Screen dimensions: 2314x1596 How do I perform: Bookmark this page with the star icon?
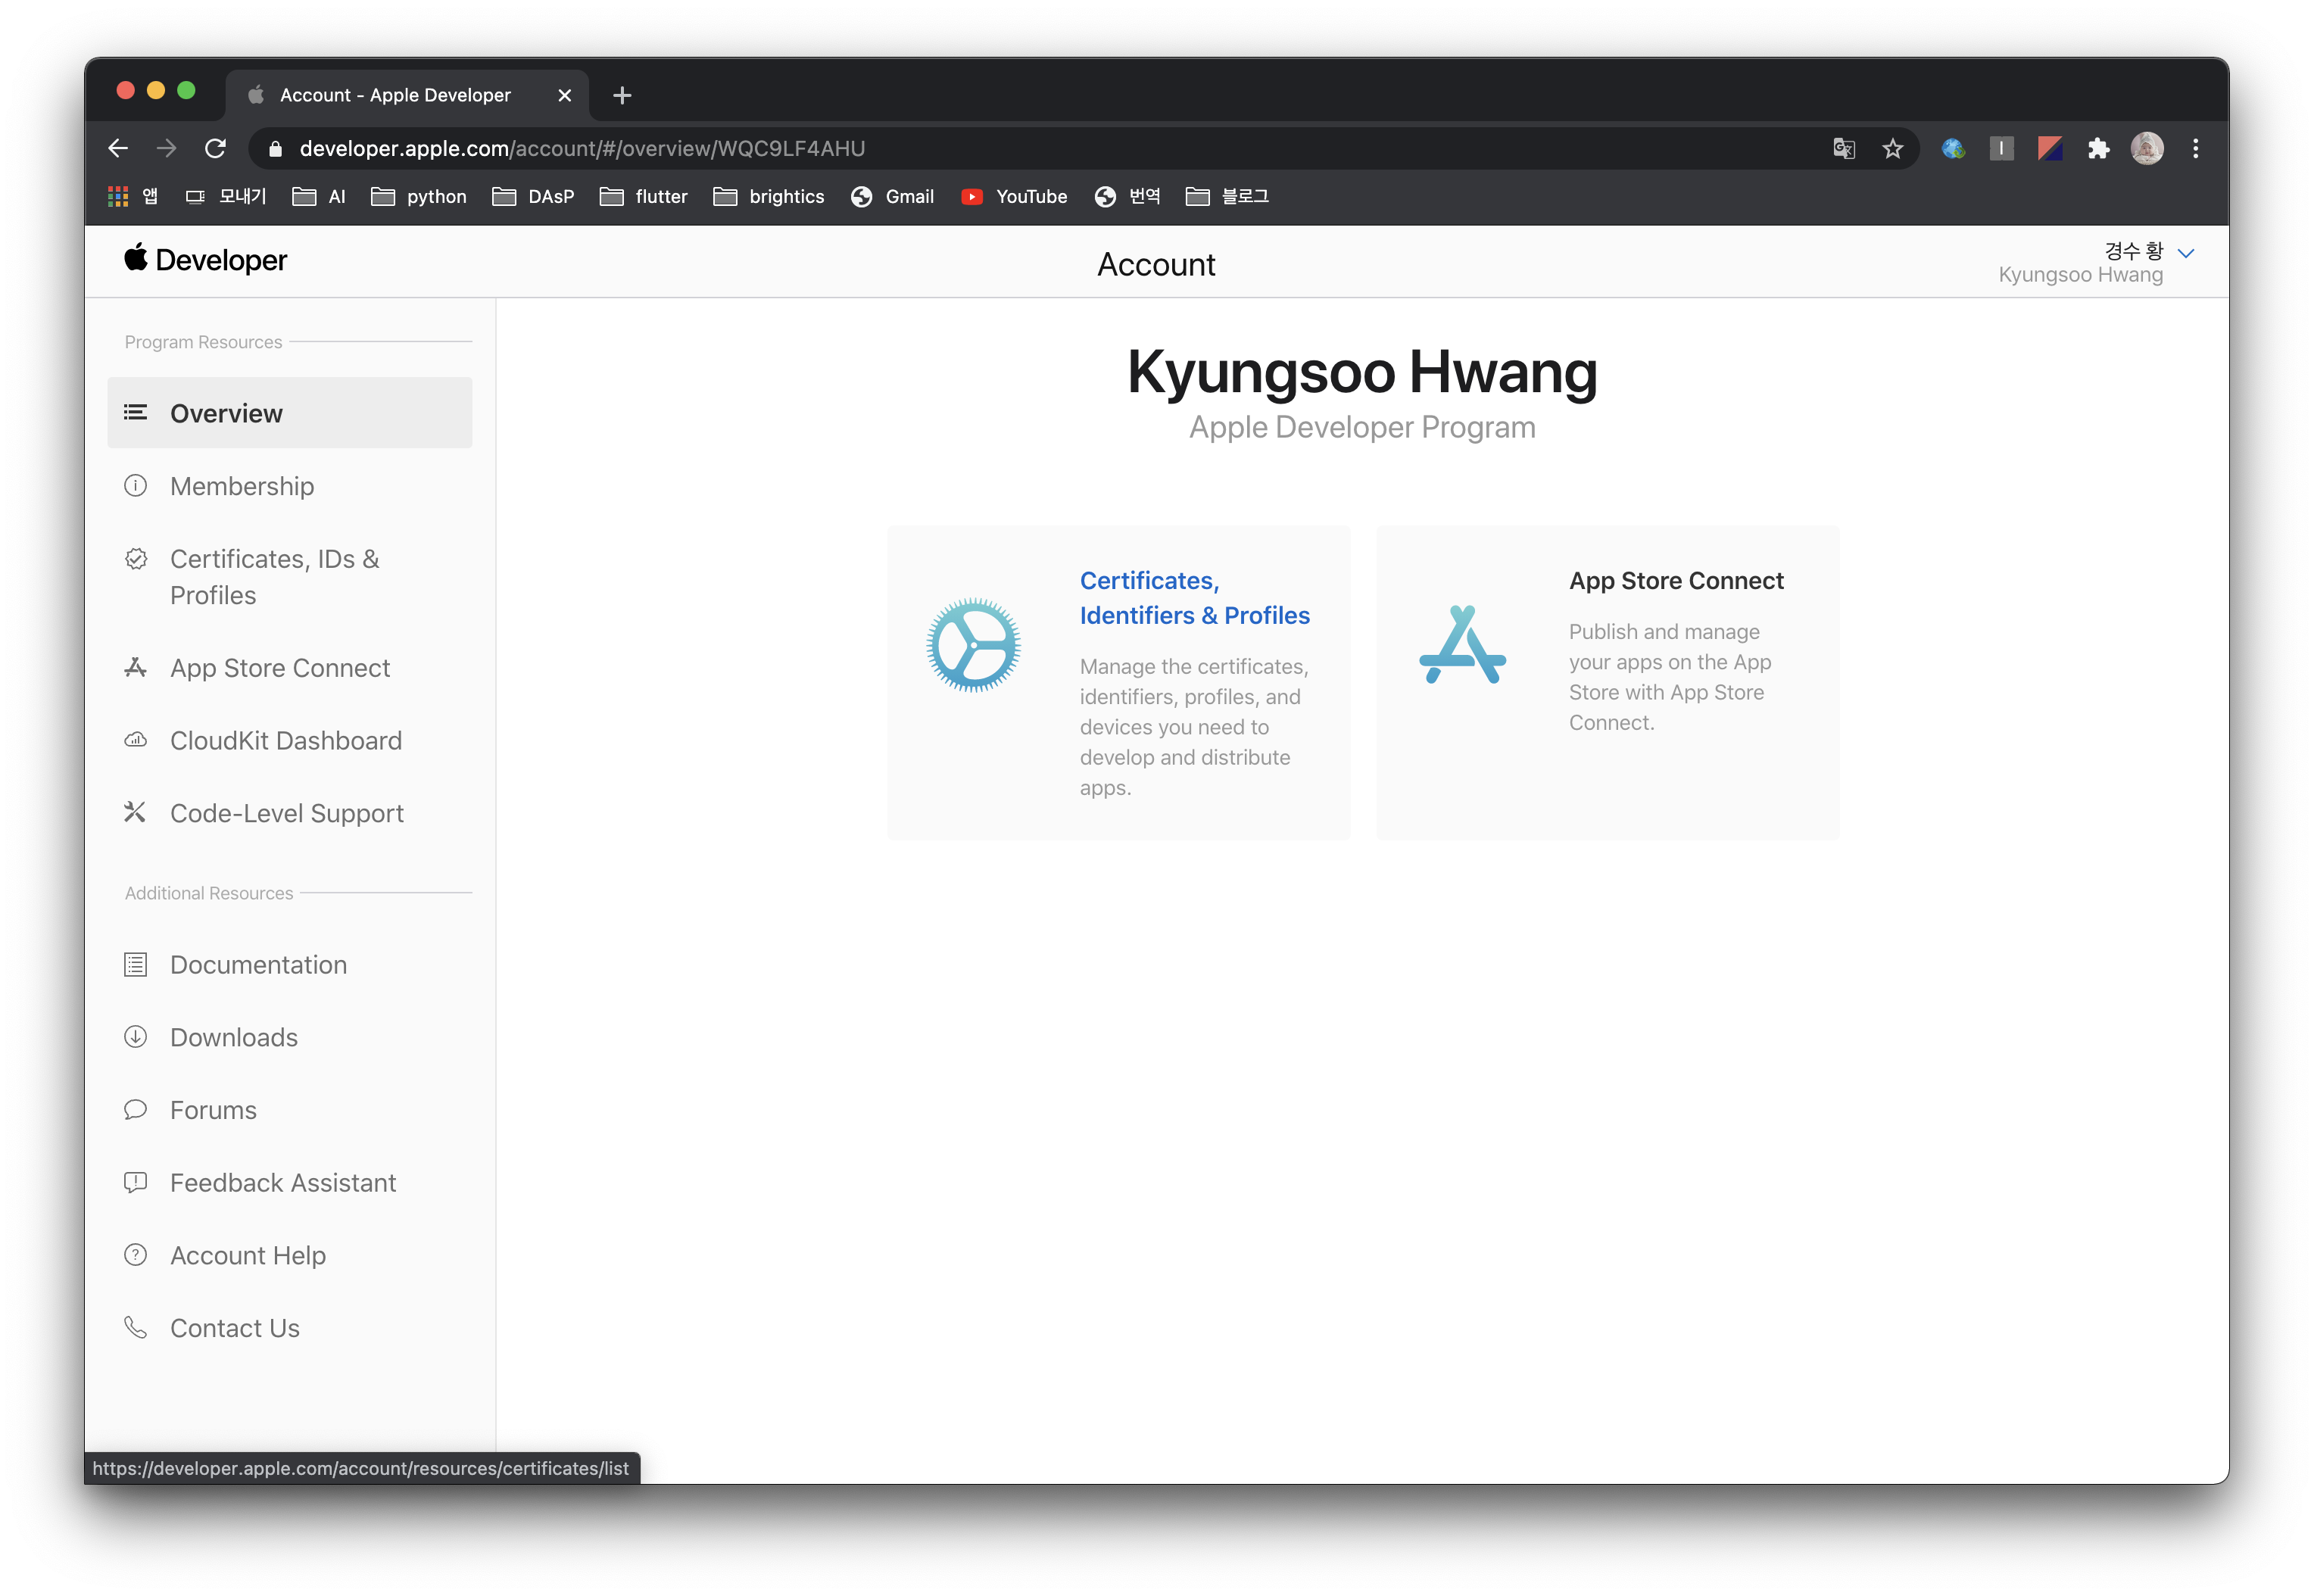pos(1892,149)
